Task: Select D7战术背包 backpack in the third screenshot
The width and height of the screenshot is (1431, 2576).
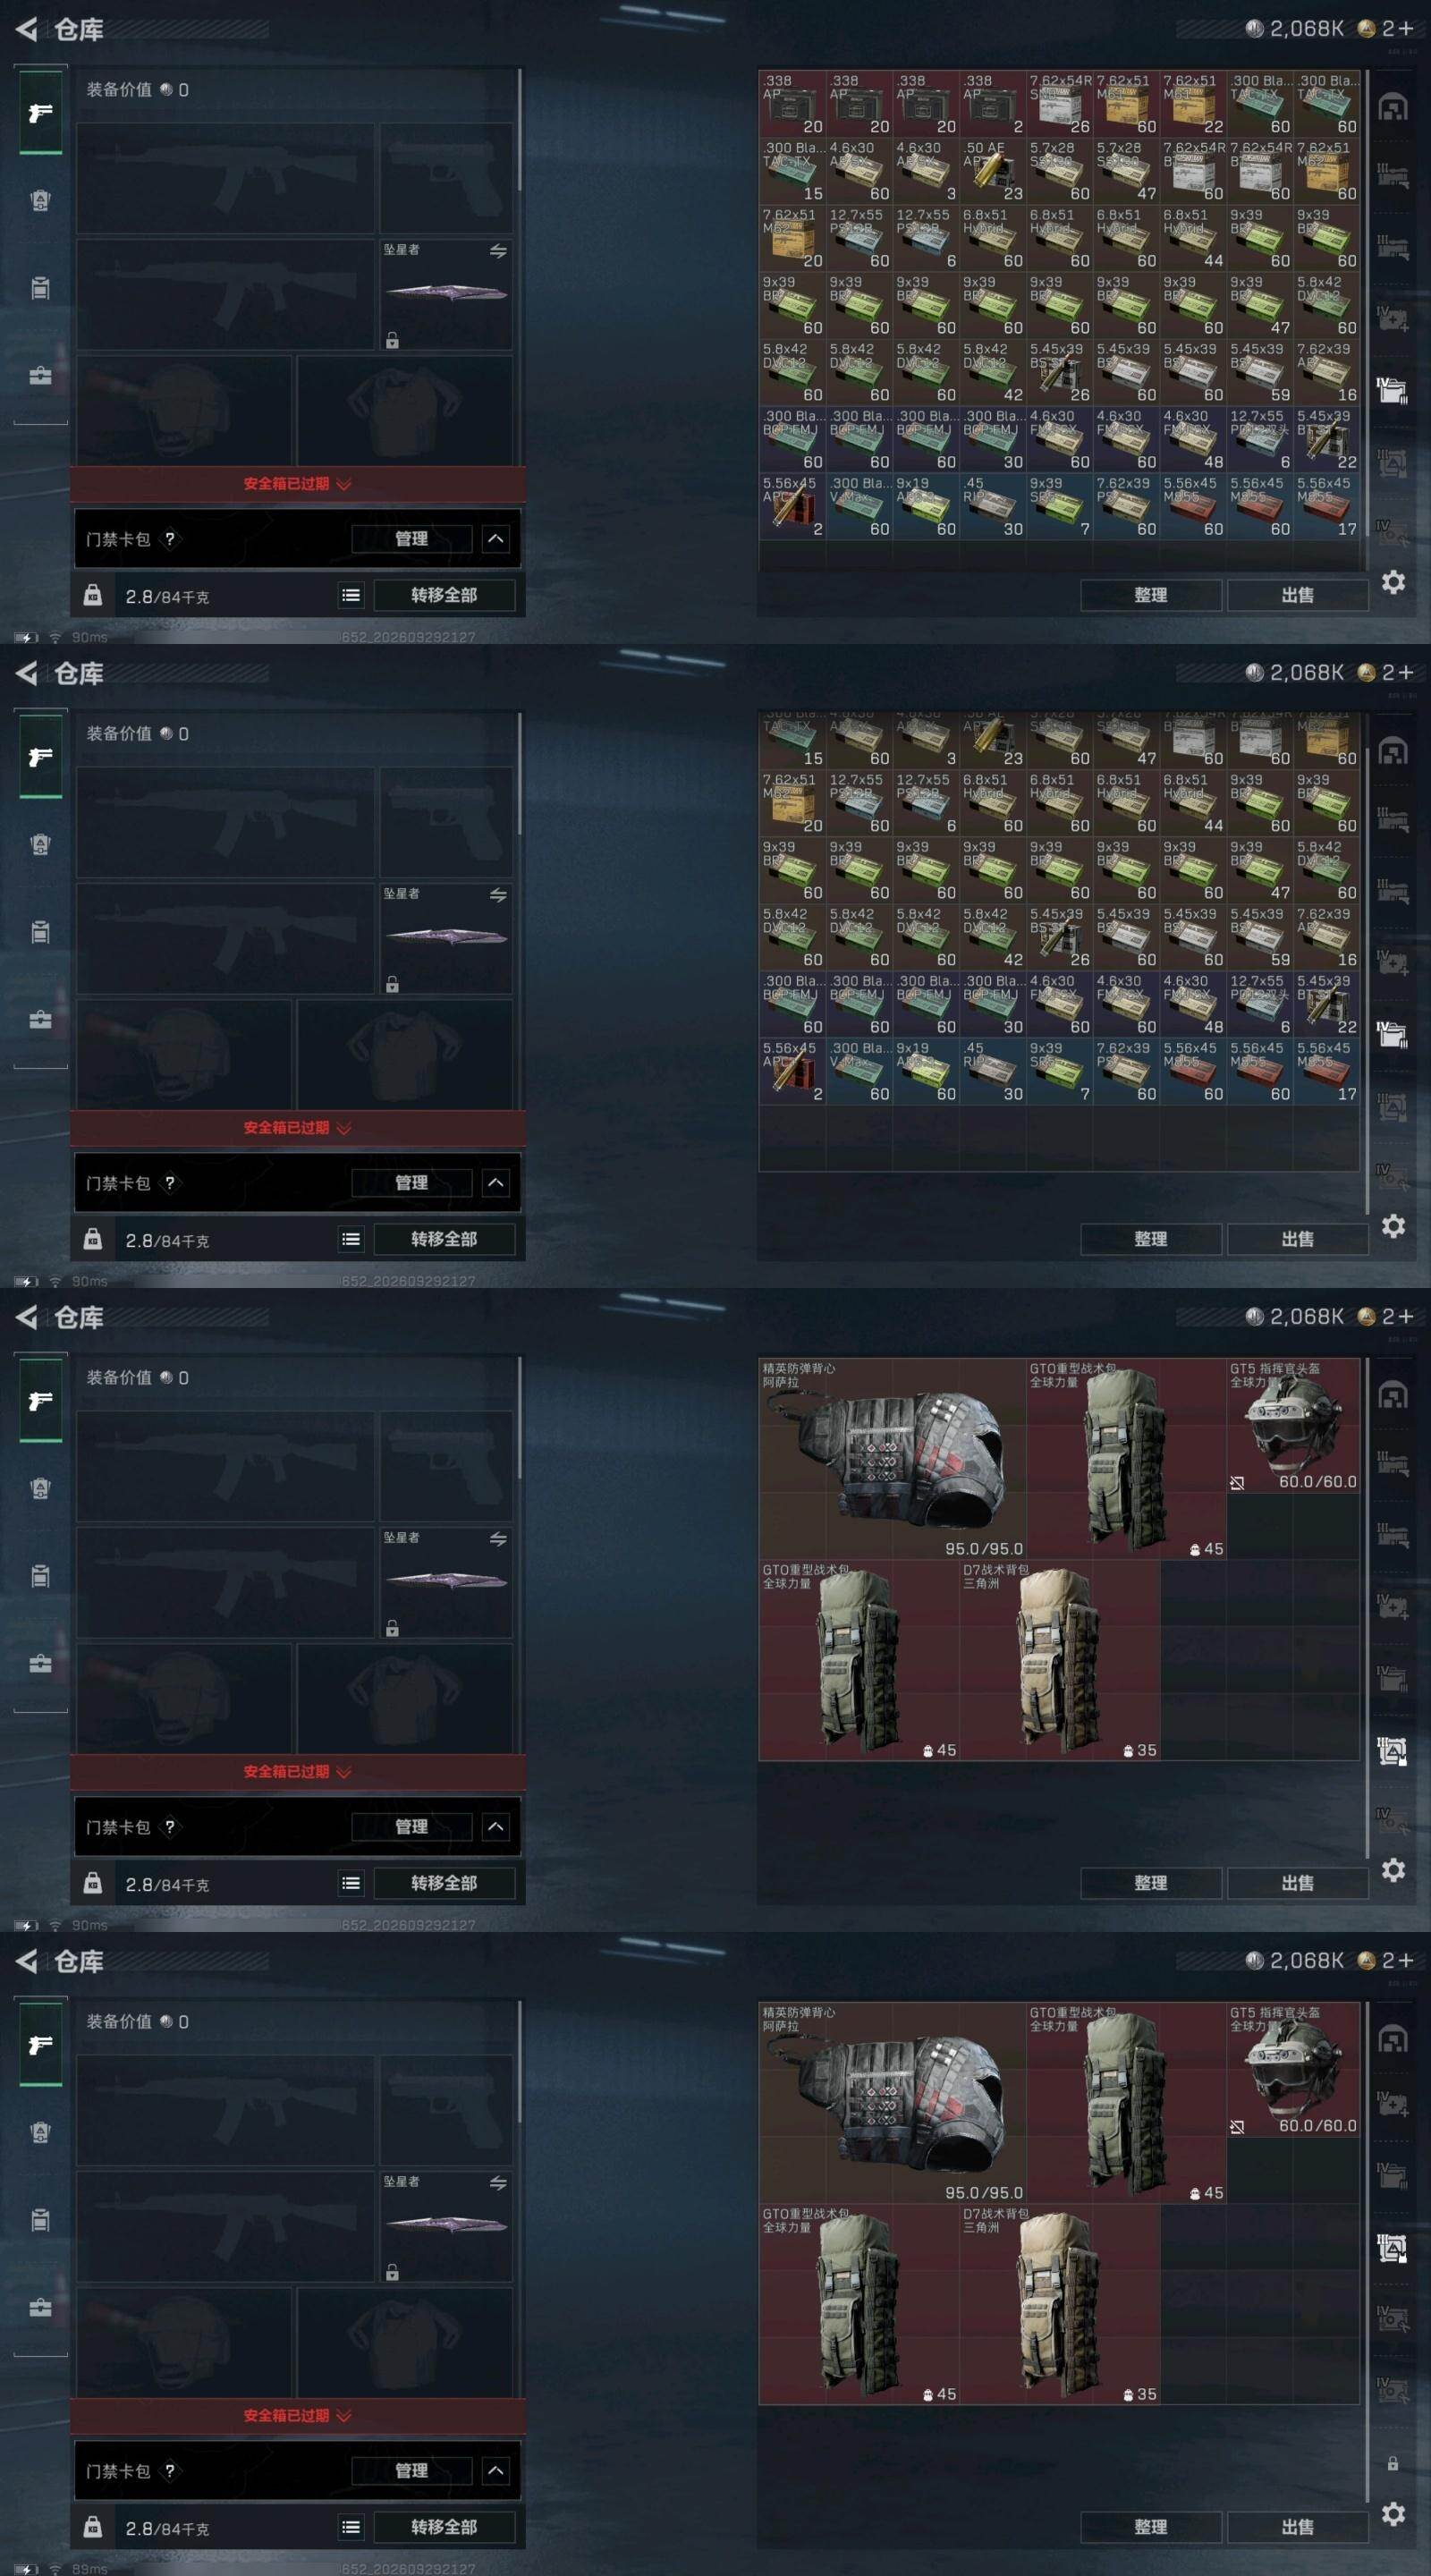Action: (1060, 1660)
